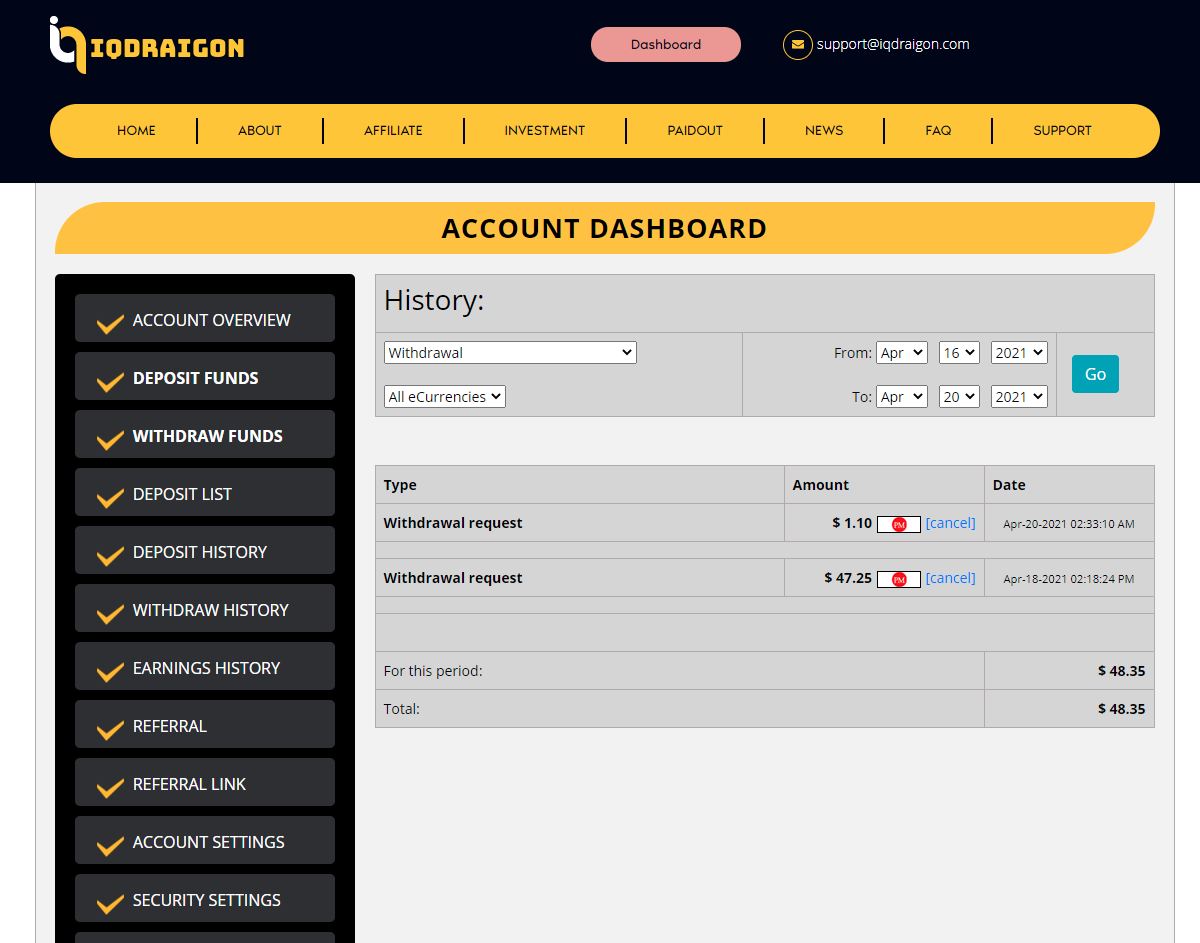Click checkmark icon beside Security Settings
Screen dimensions: 1200x943
point(110,904)
